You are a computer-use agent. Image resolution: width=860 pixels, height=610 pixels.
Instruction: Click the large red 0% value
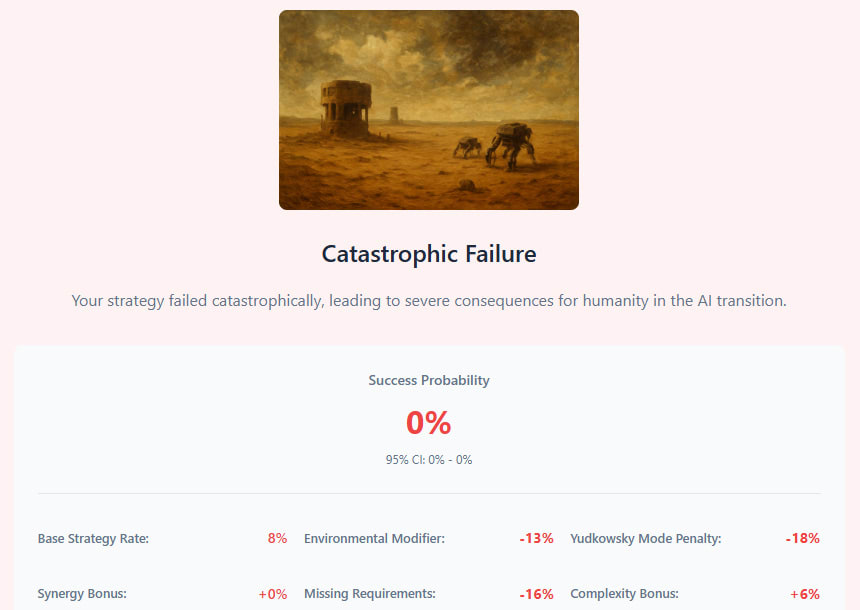click(428, 423)
